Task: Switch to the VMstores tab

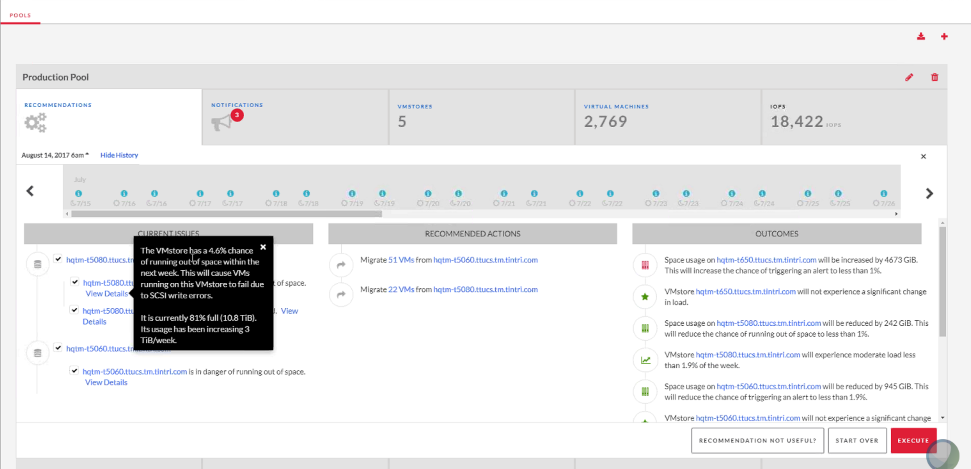Action: pos(479,116)
